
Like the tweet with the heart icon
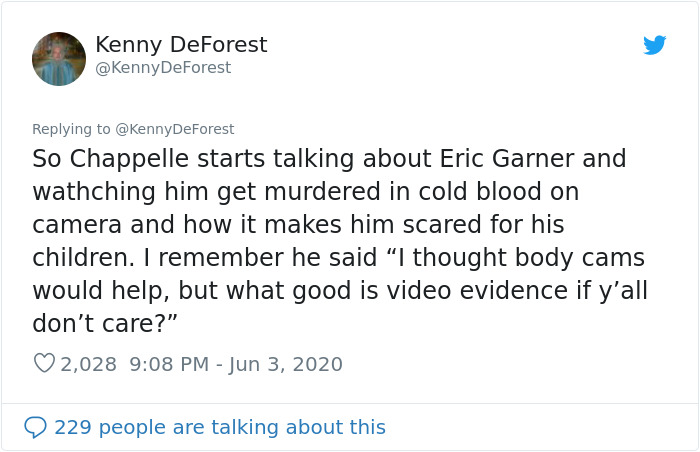pos(44,364)
